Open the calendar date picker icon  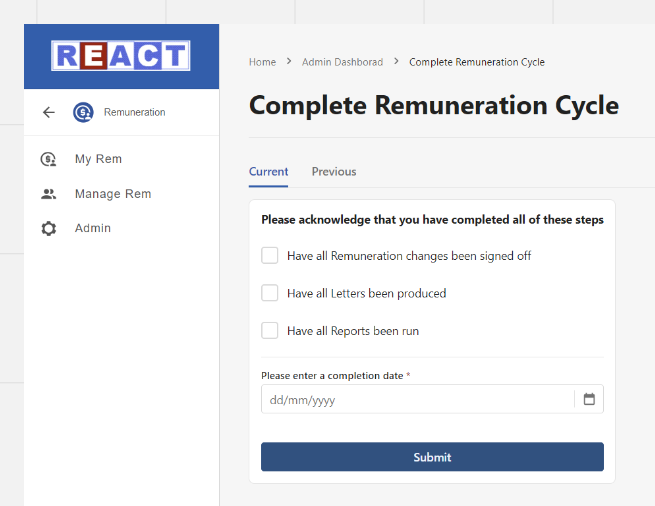pyautogui.click(x=589, y=399)
